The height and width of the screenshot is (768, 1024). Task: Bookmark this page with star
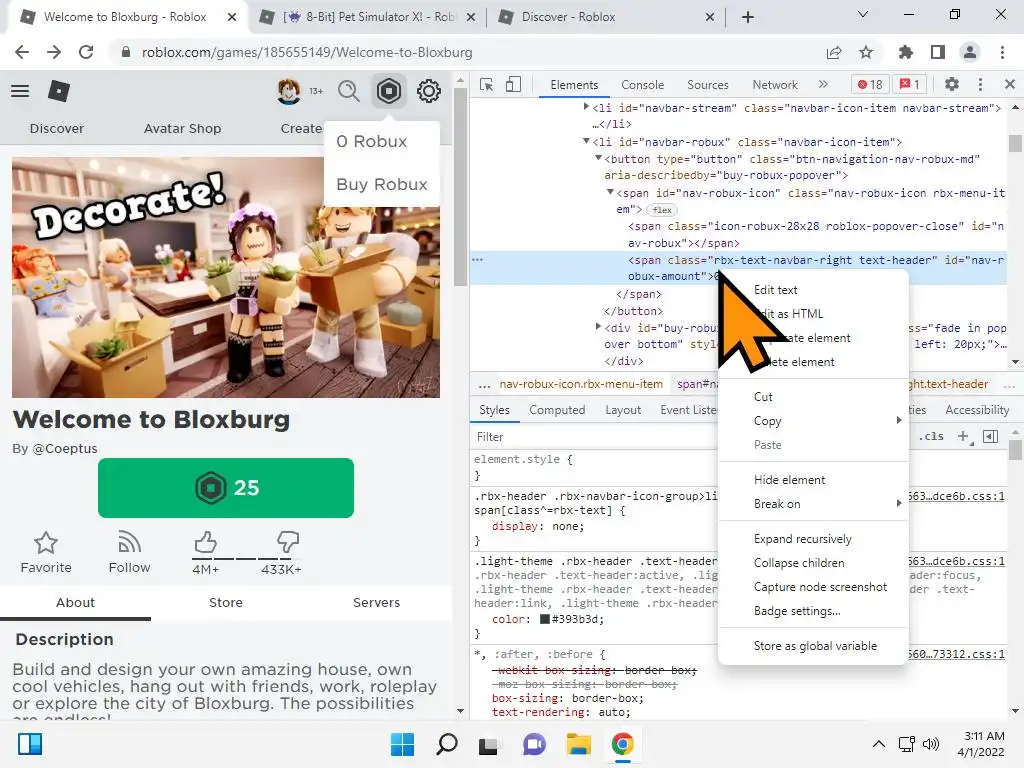[x=866, y=52]
